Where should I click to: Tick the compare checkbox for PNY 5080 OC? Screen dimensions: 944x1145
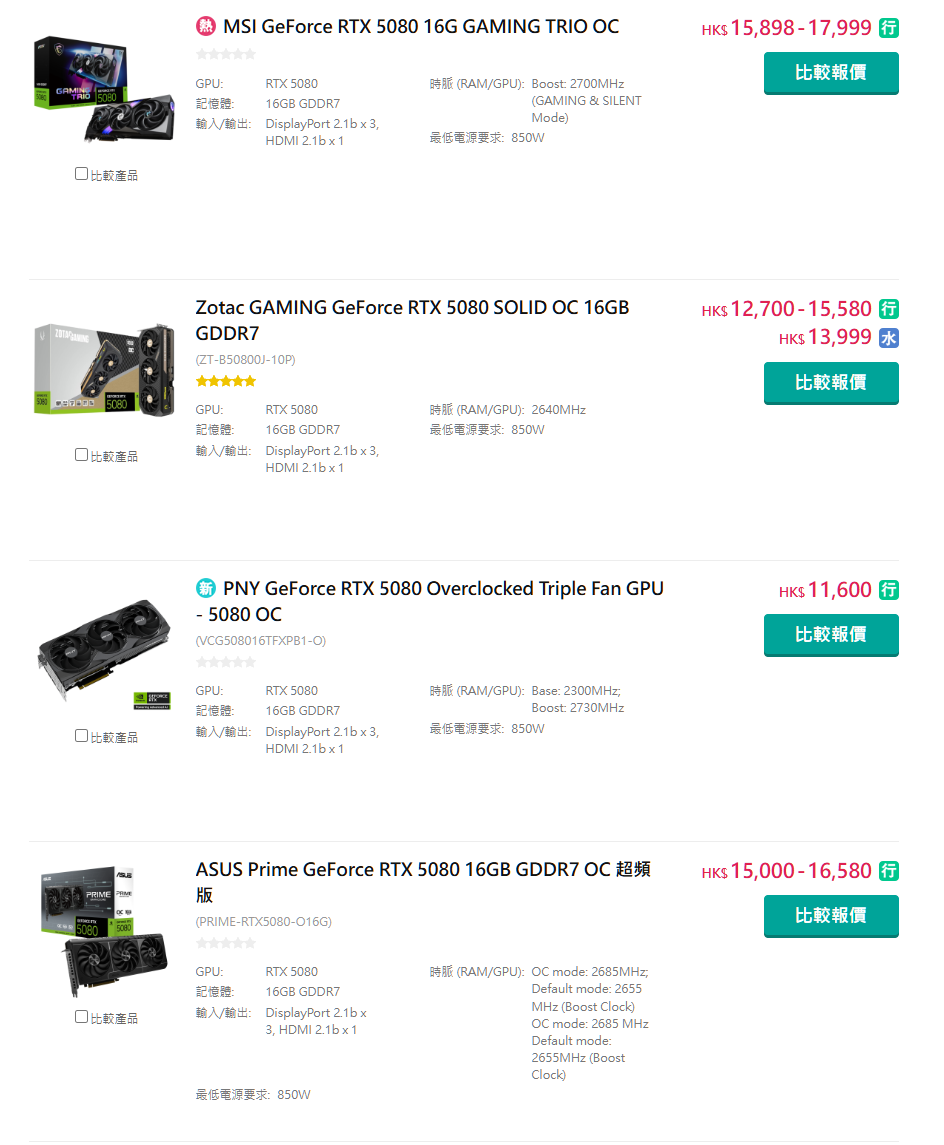[81, 735]
